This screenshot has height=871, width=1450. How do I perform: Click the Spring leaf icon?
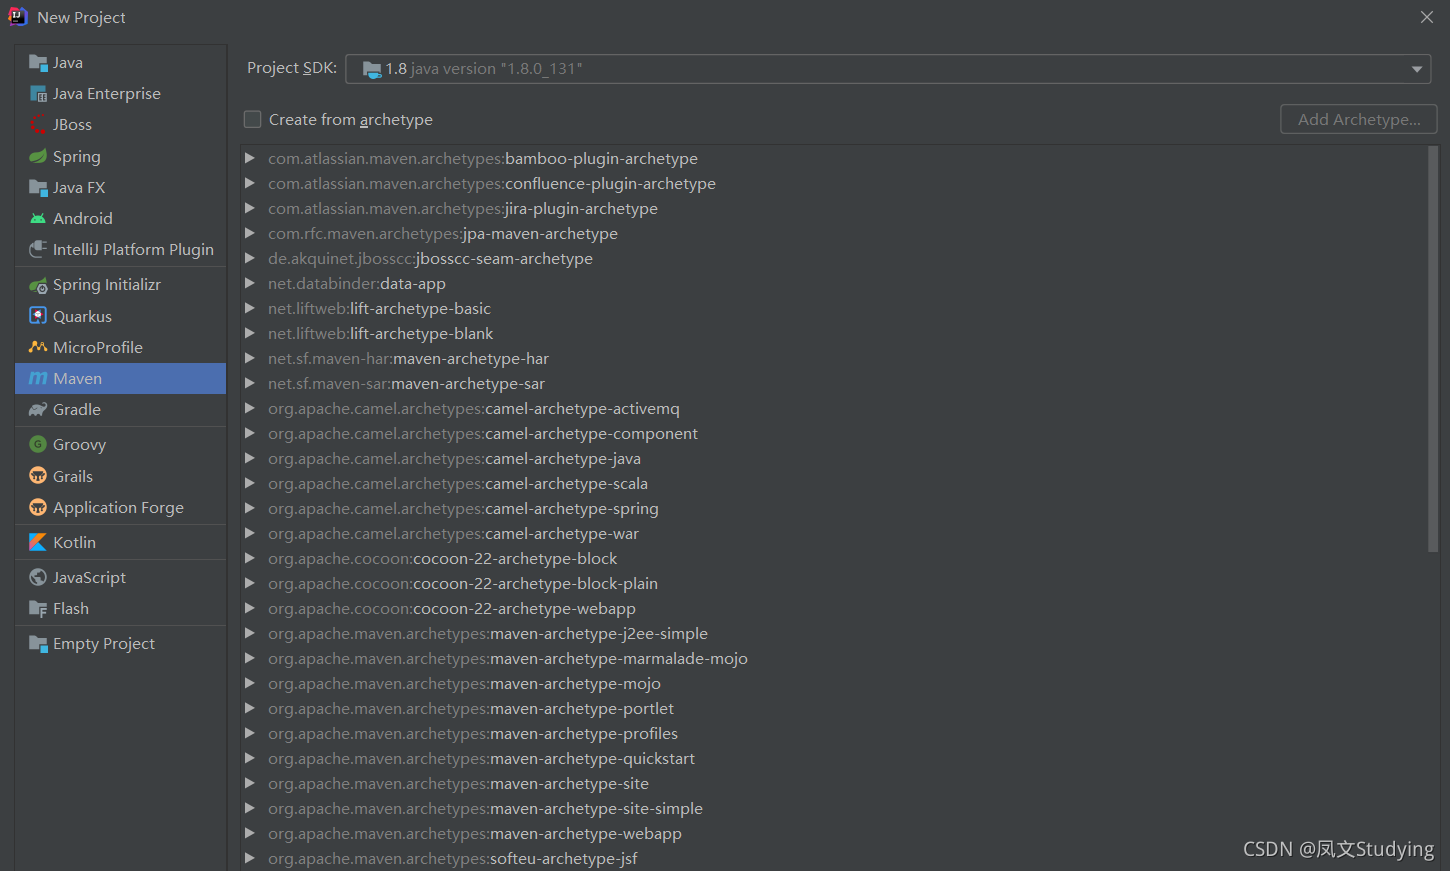point(38,157)
